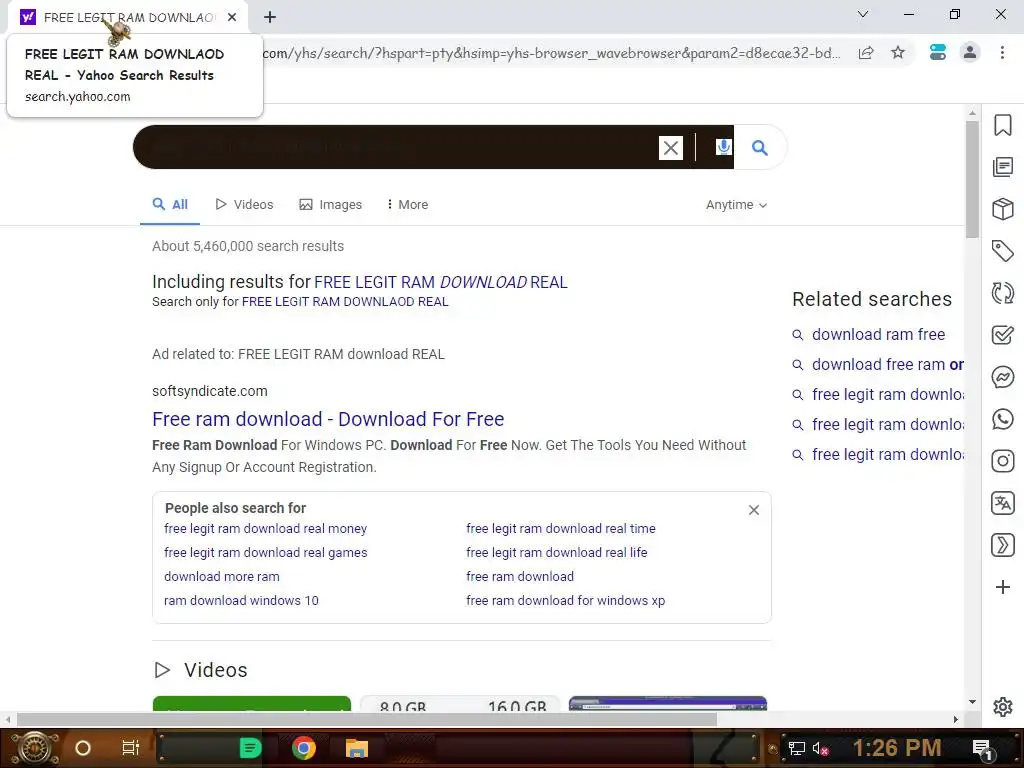
Task: Add a new sidebar item with plus
Action: [x=1002, y=587]
